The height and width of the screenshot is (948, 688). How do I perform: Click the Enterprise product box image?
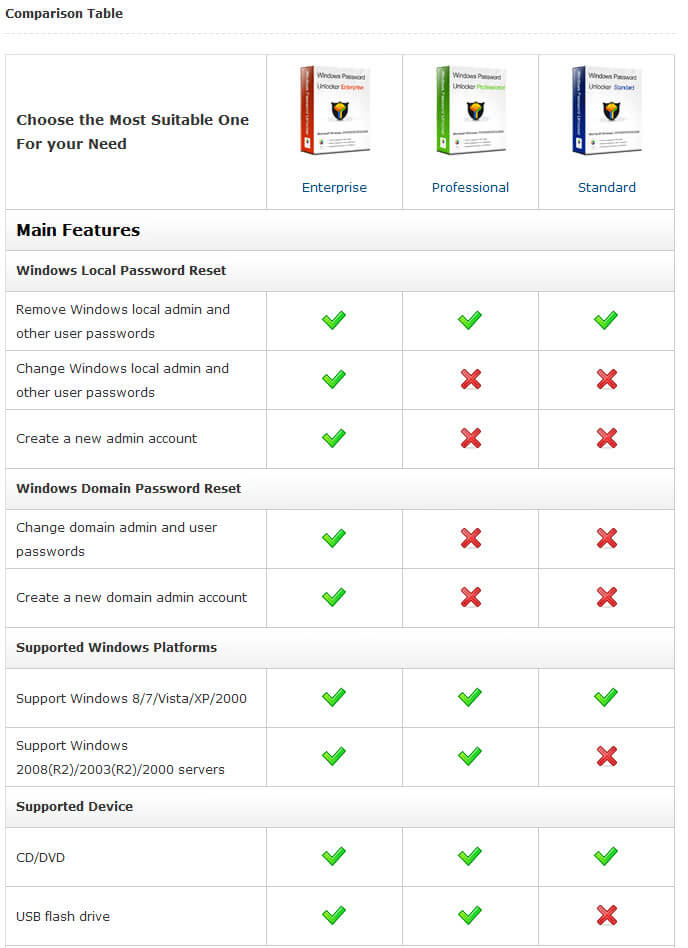[x=335, y=110]
